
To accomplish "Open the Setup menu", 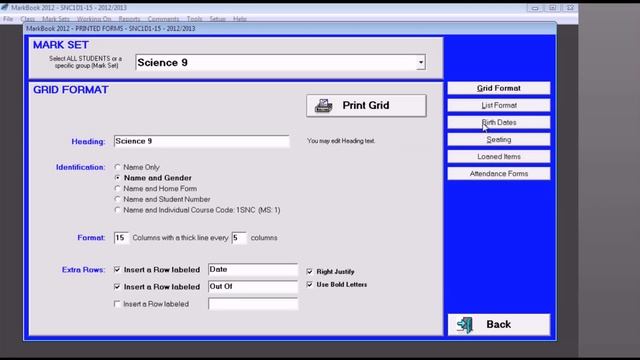I will click(x=218, y=19).
